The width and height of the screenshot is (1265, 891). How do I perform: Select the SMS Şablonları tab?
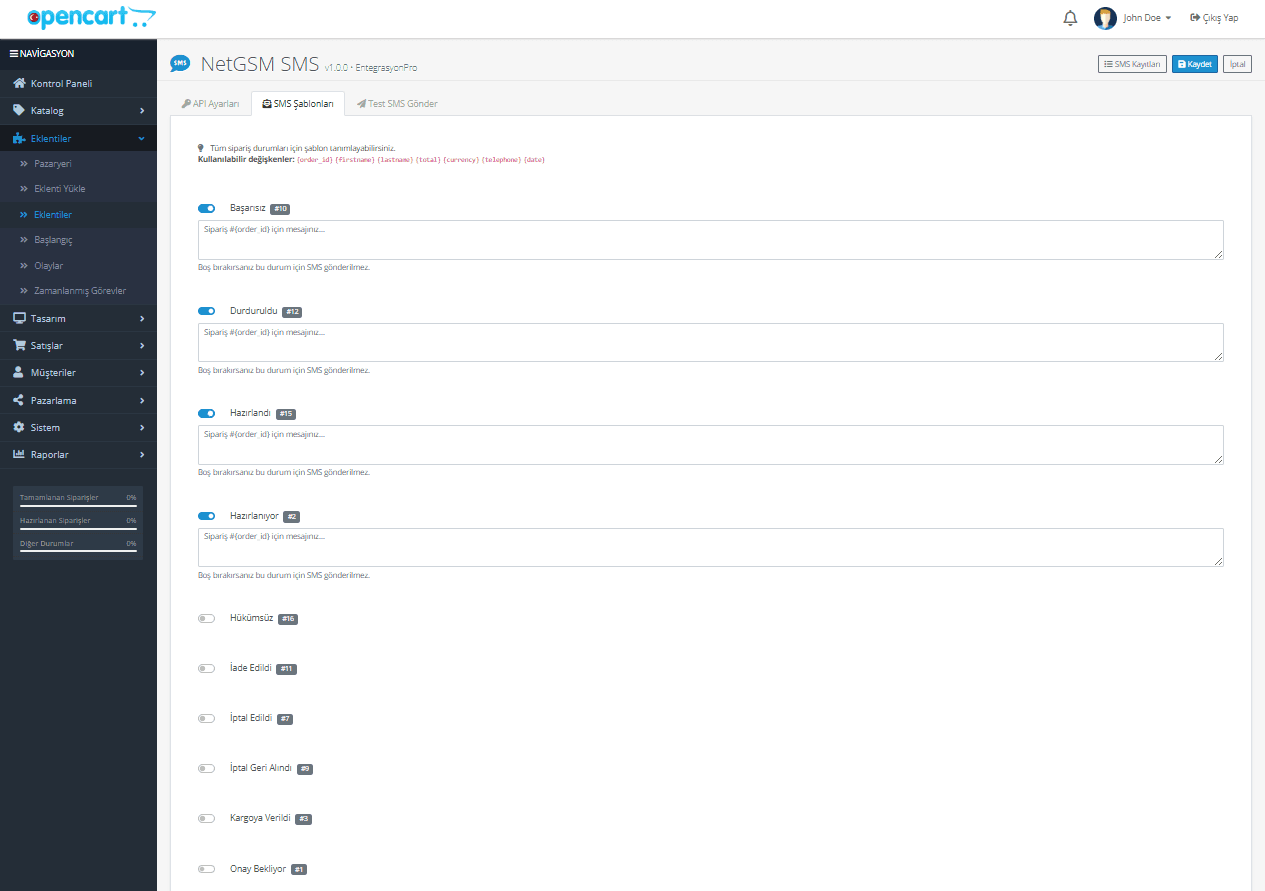pos(298,104)
